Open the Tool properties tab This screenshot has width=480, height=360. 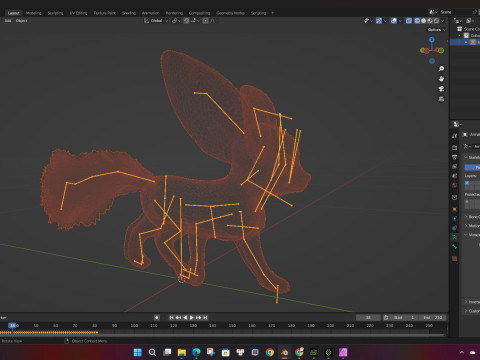[x=454, y=136]
